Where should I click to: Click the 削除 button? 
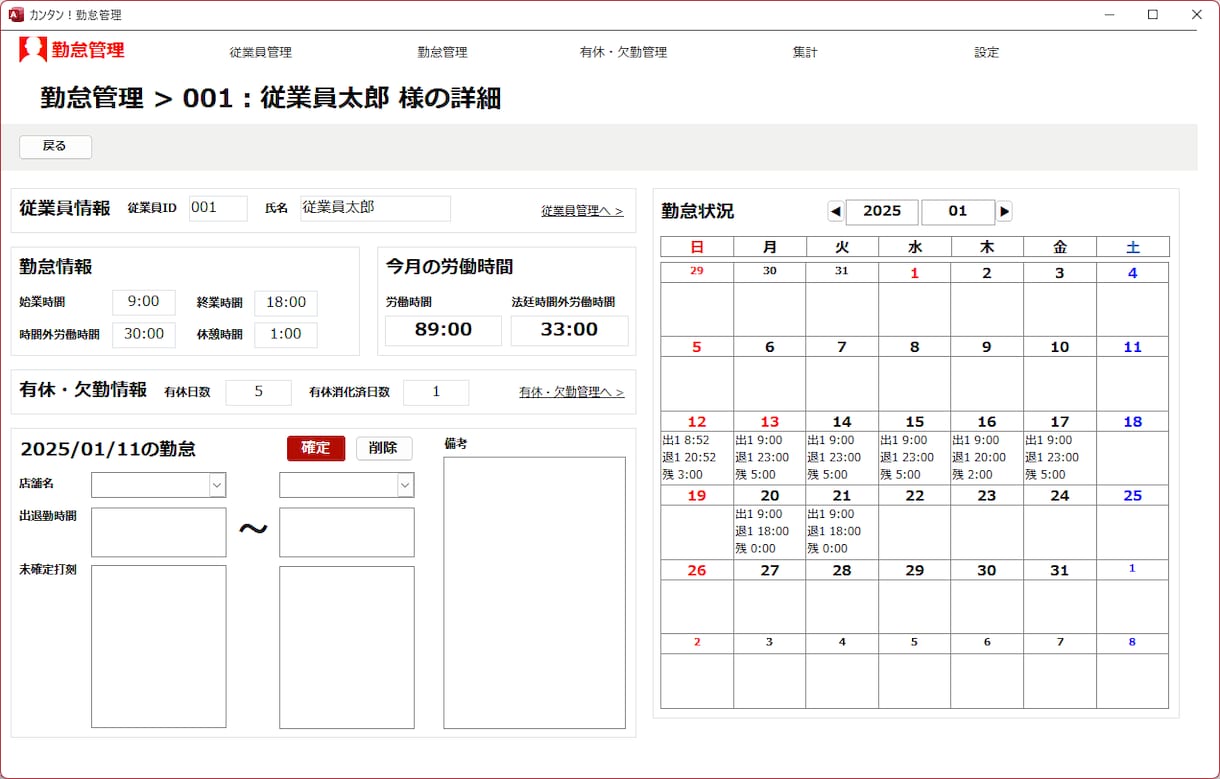pyautogui.click(x=384, y=448)
